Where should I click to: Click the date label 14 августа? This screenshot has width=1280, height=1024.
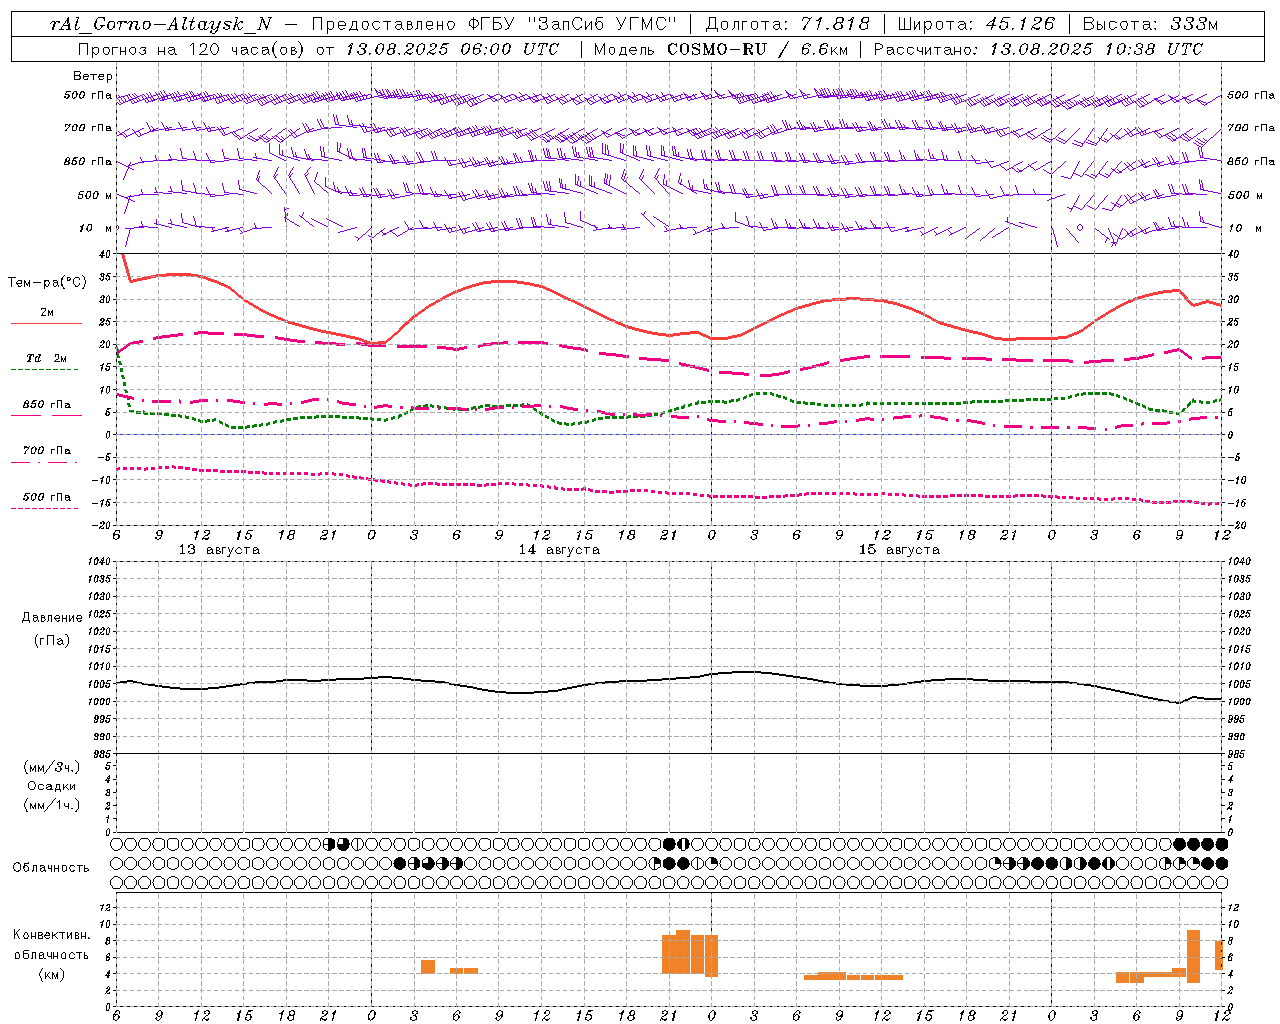point(559,550)
